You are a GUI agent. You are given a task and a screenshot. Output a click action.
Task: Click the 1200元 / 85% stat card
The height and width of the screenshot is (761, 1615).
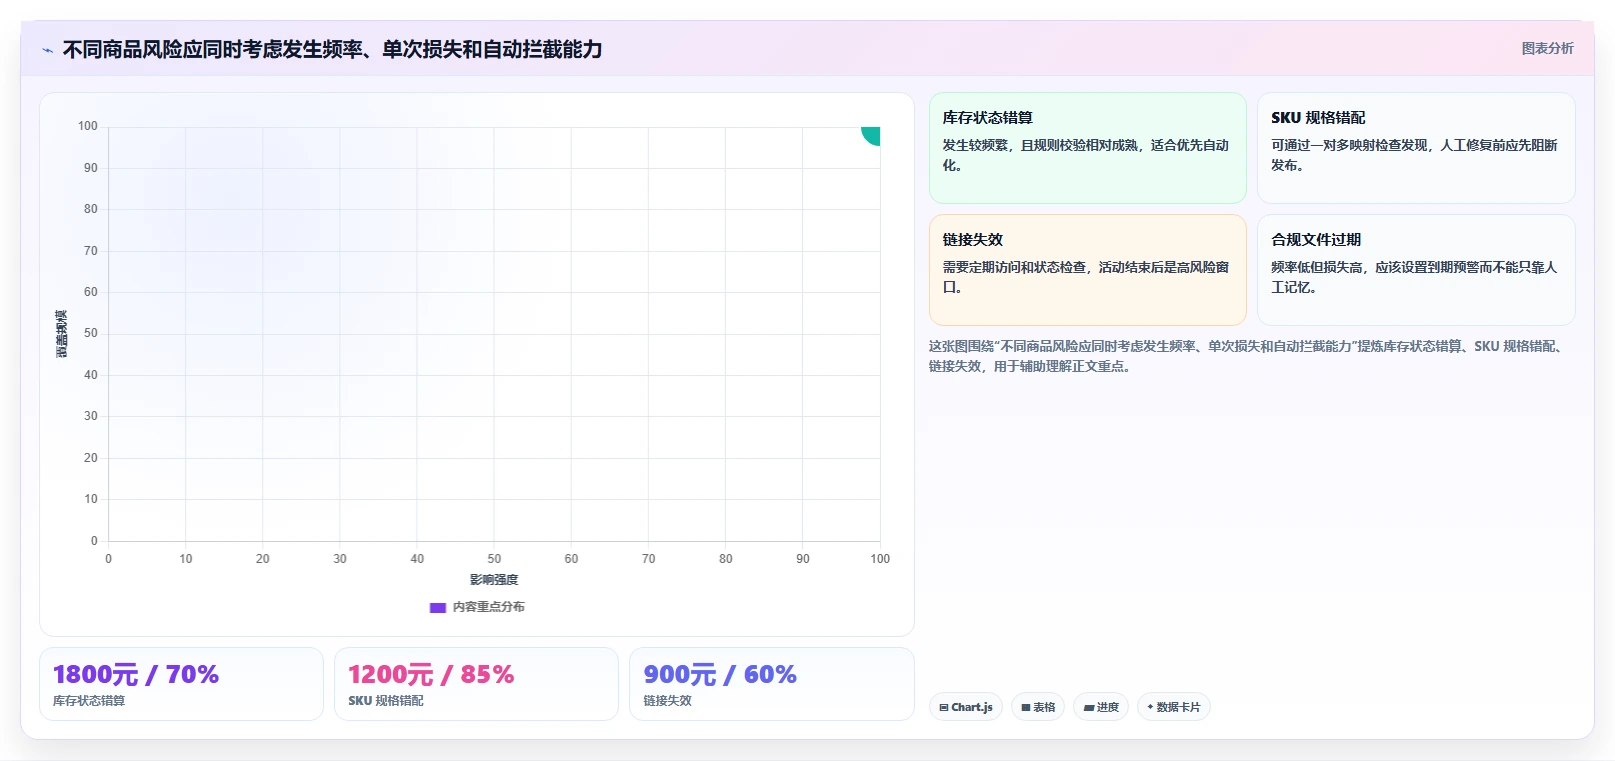coord(476,684)
